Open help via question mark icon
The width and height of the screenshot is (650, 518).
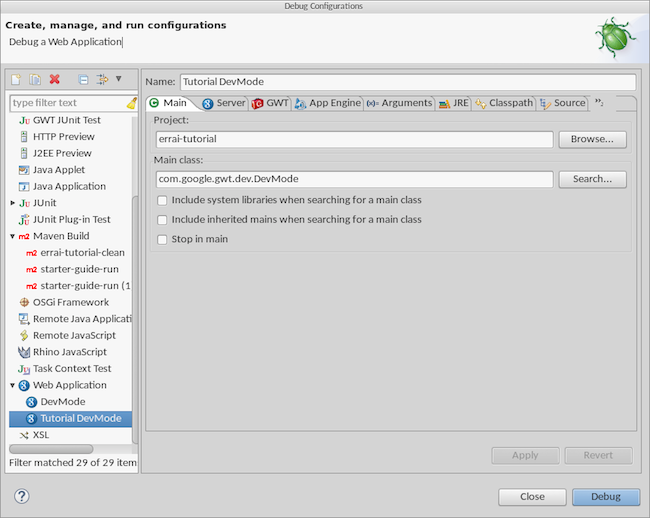click(x=22, y=496)
